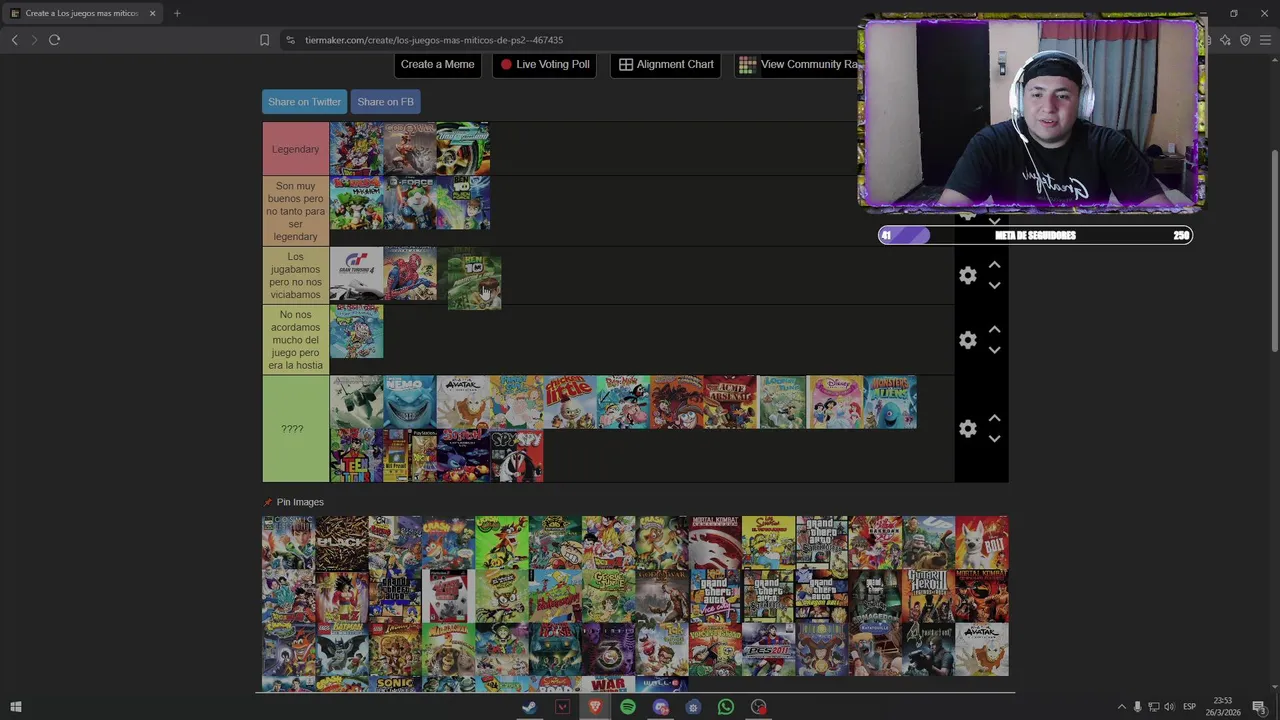Go back with browser back arrow
Viewport: 1280px width, 720px height.
[x=14, y=40]
